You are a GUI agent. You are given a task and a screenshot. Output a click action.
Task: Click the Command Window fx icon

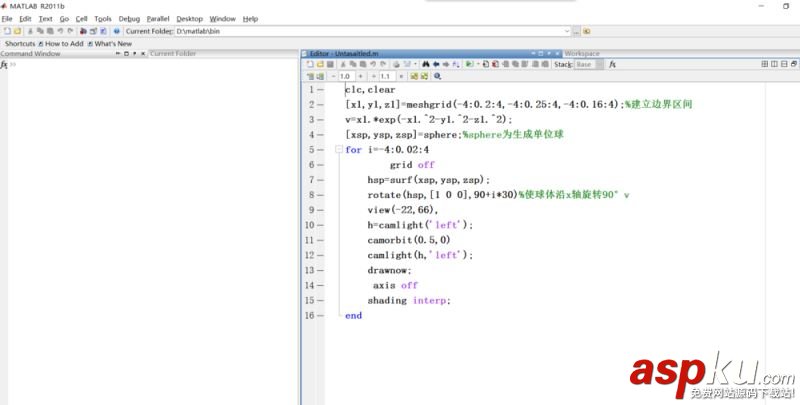pos(4,65)
